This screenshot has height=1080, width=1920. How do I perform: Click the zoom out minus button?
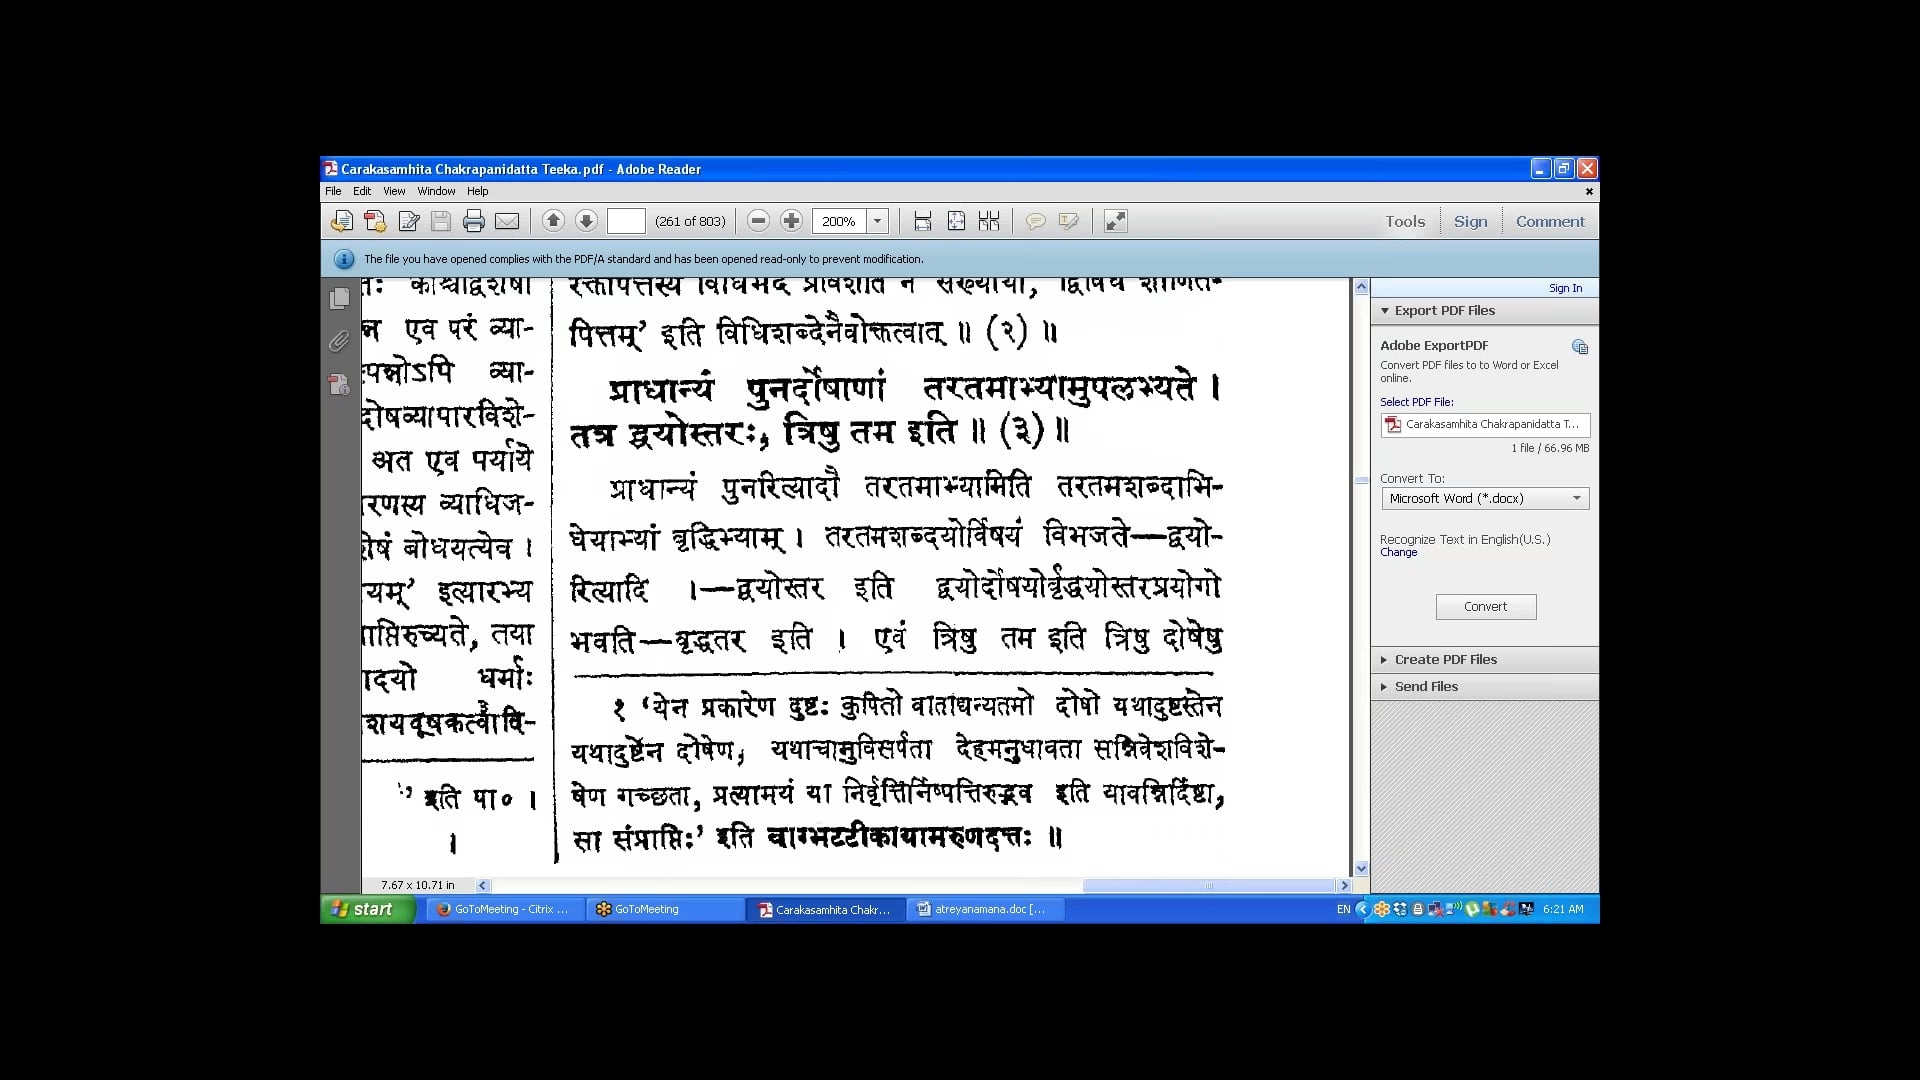(758, 221)
